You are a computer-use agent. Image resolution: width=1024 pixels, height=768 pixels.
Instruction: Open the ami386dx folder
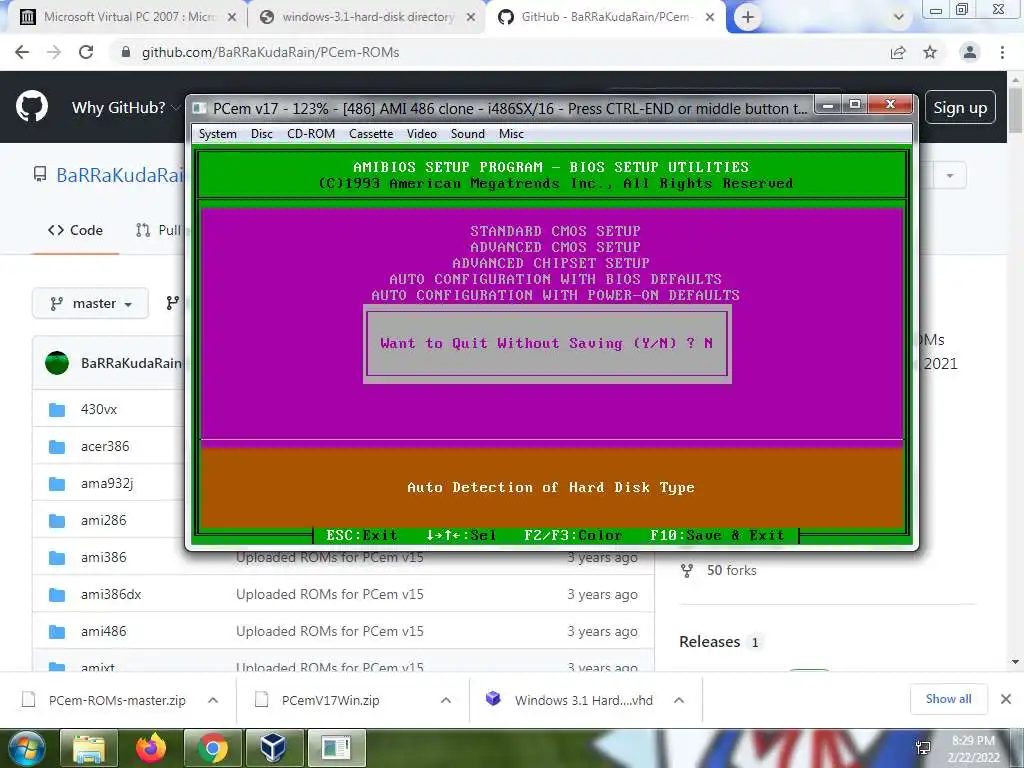[111, 594]
